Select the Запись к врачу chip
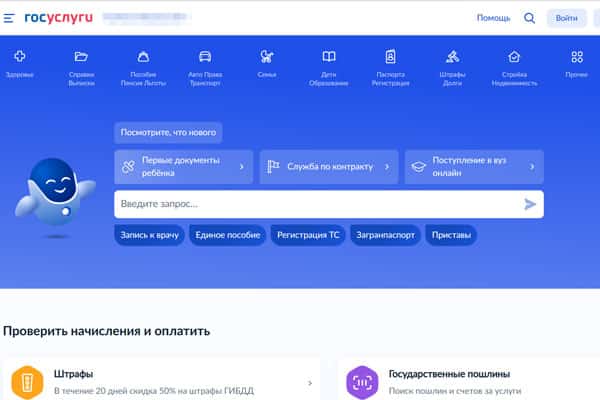Viewport: 600px width, 400px height. [x=149, y=235]
